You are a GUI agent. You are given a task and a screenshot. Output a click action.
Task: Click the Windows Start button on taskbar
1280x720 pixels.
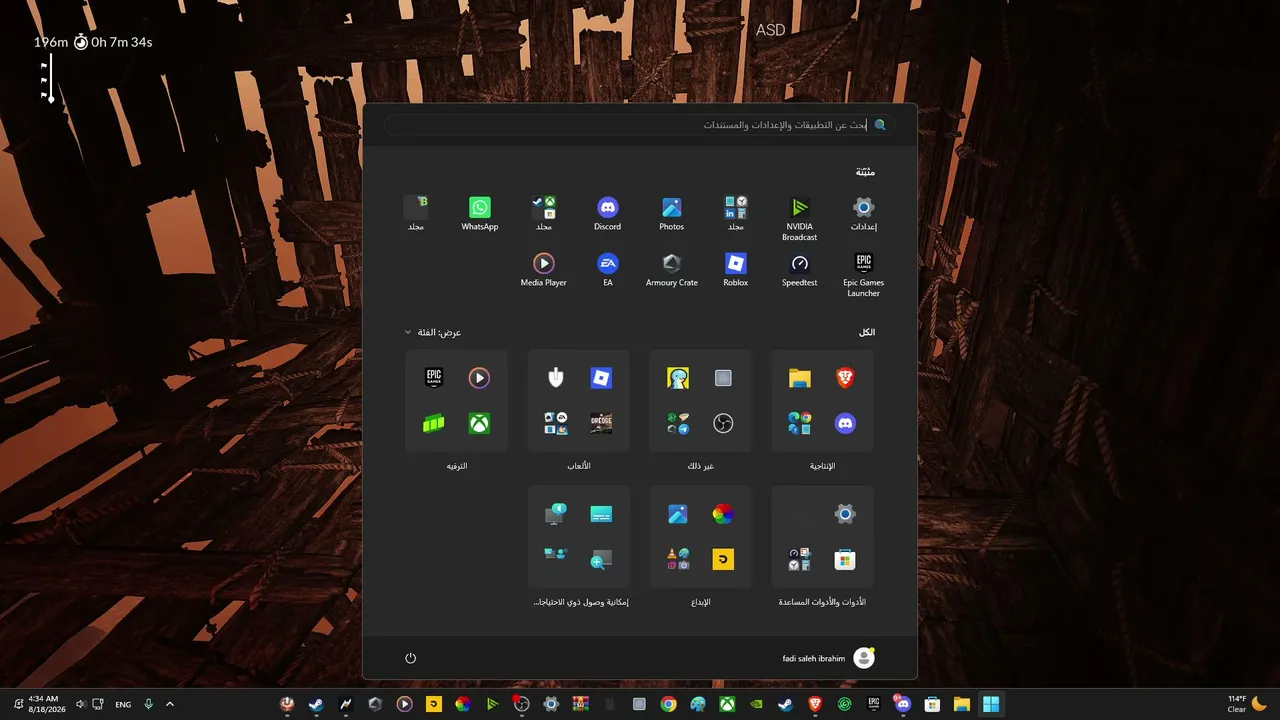pos(991,704)
